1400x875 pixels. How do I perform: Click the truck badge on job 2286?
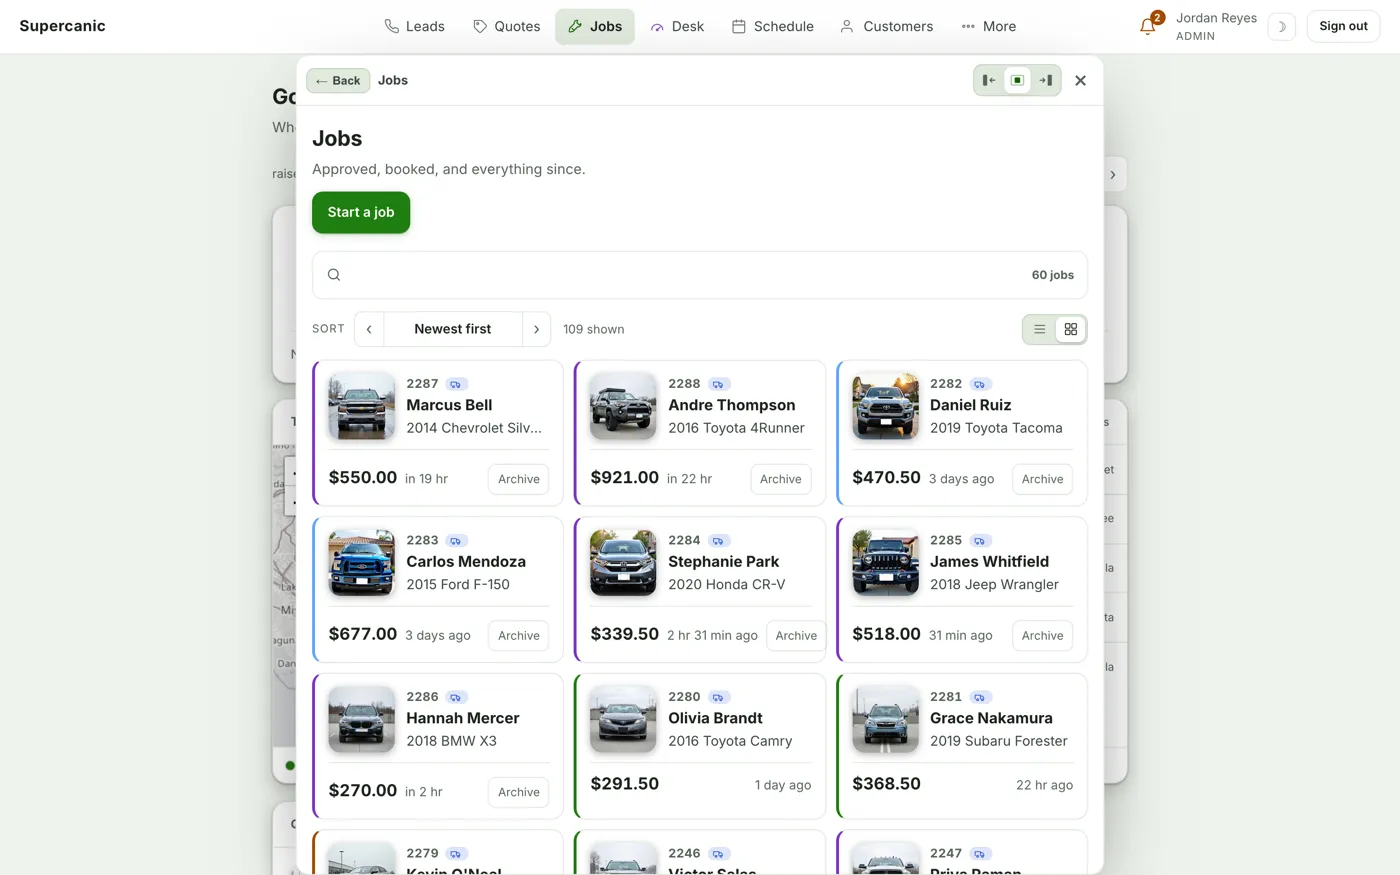point(456,697)
